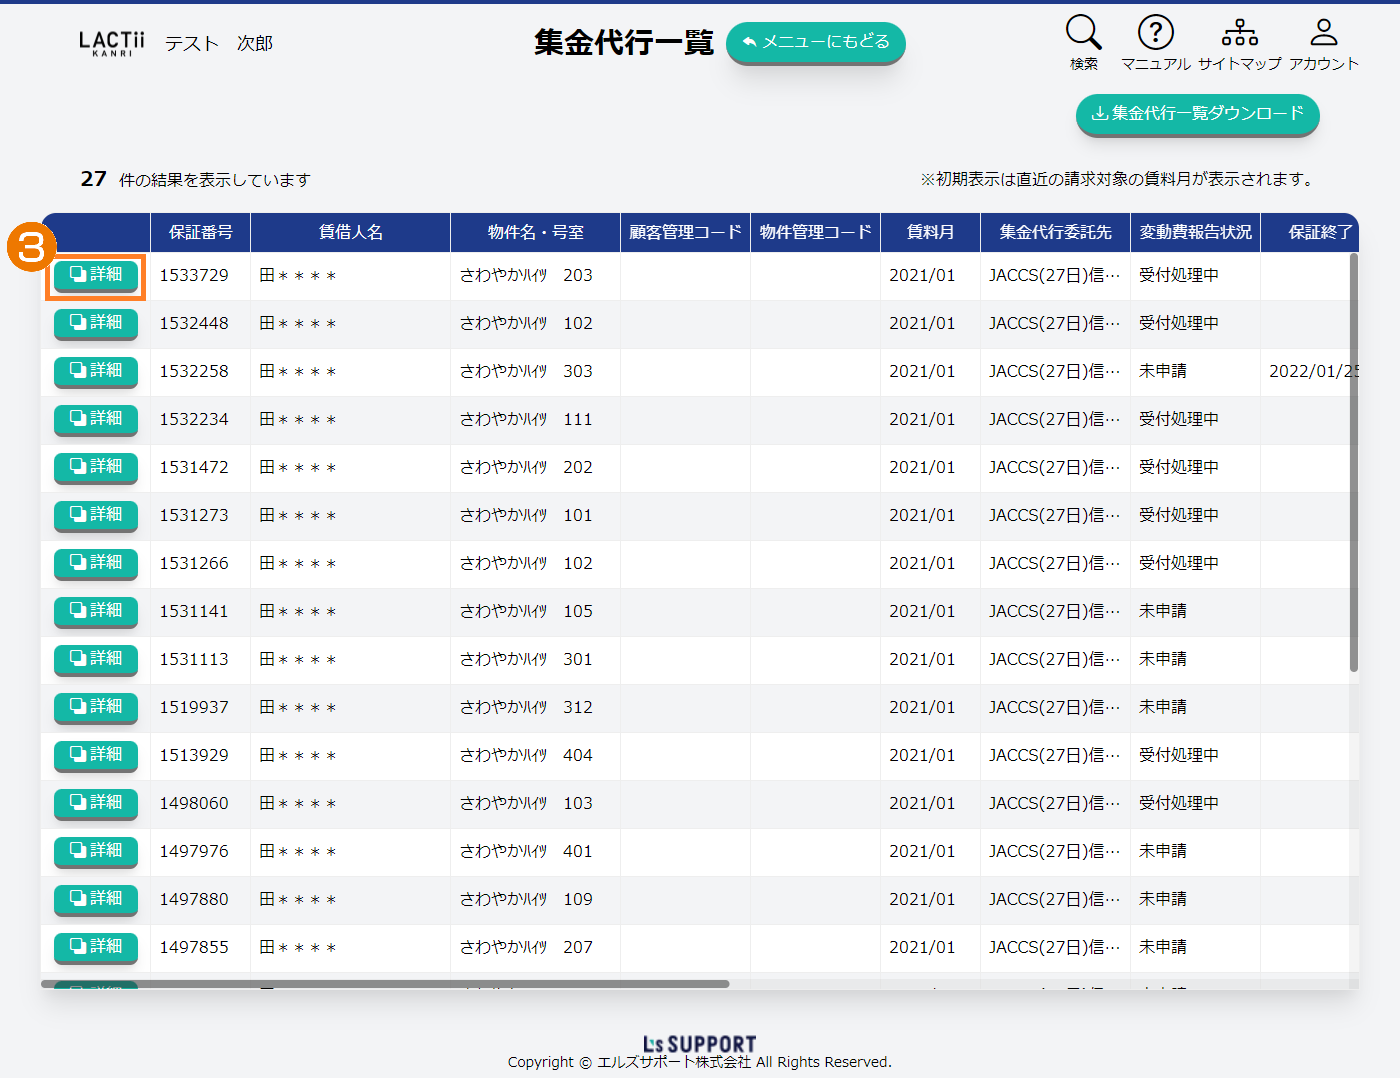Open 詳細 for guarantee number 1533729
The image size is (1400, 1078).
pyautogui.click(x=96, y=275)
